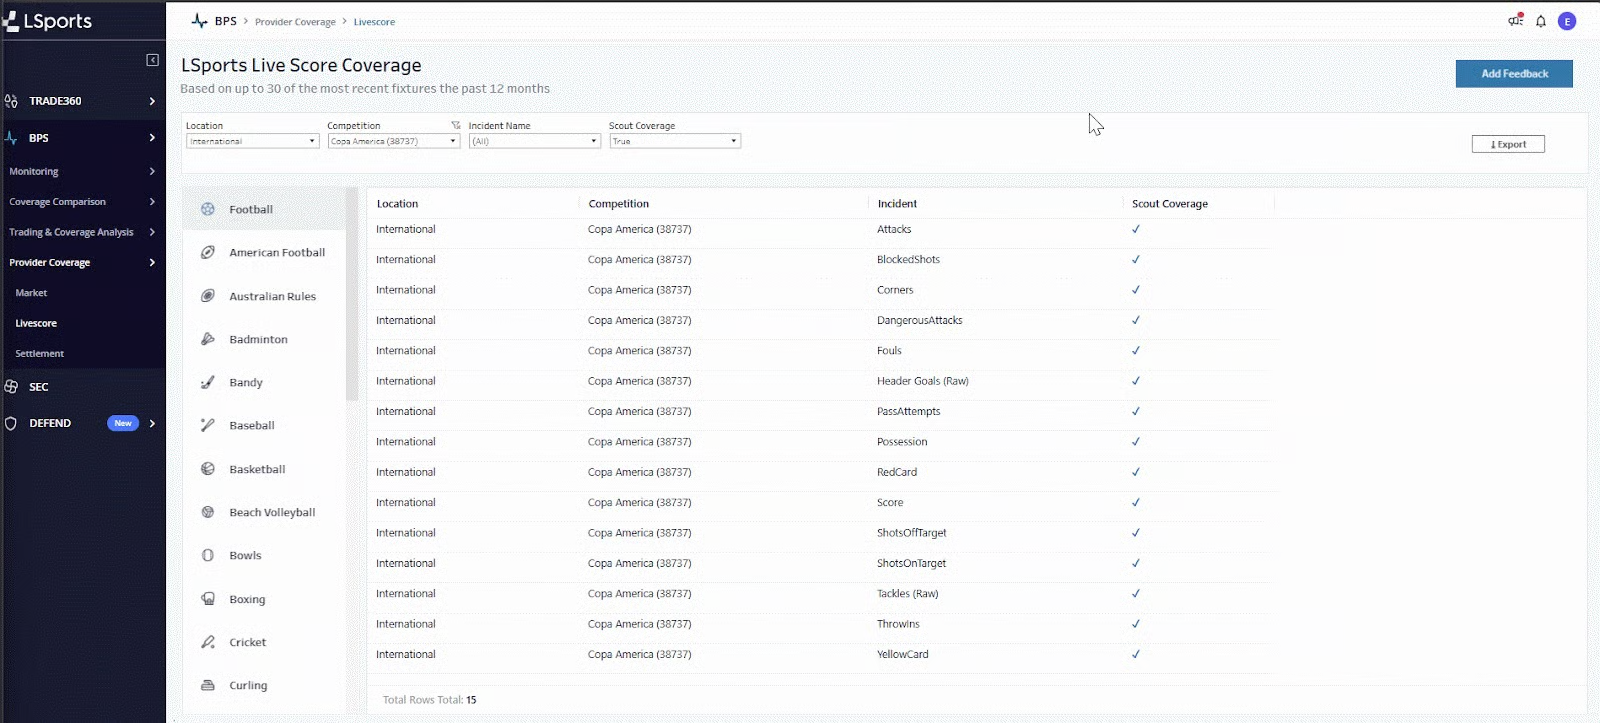Go to Market in sidebar
The image size is (1600, 723).
point(31,293)
